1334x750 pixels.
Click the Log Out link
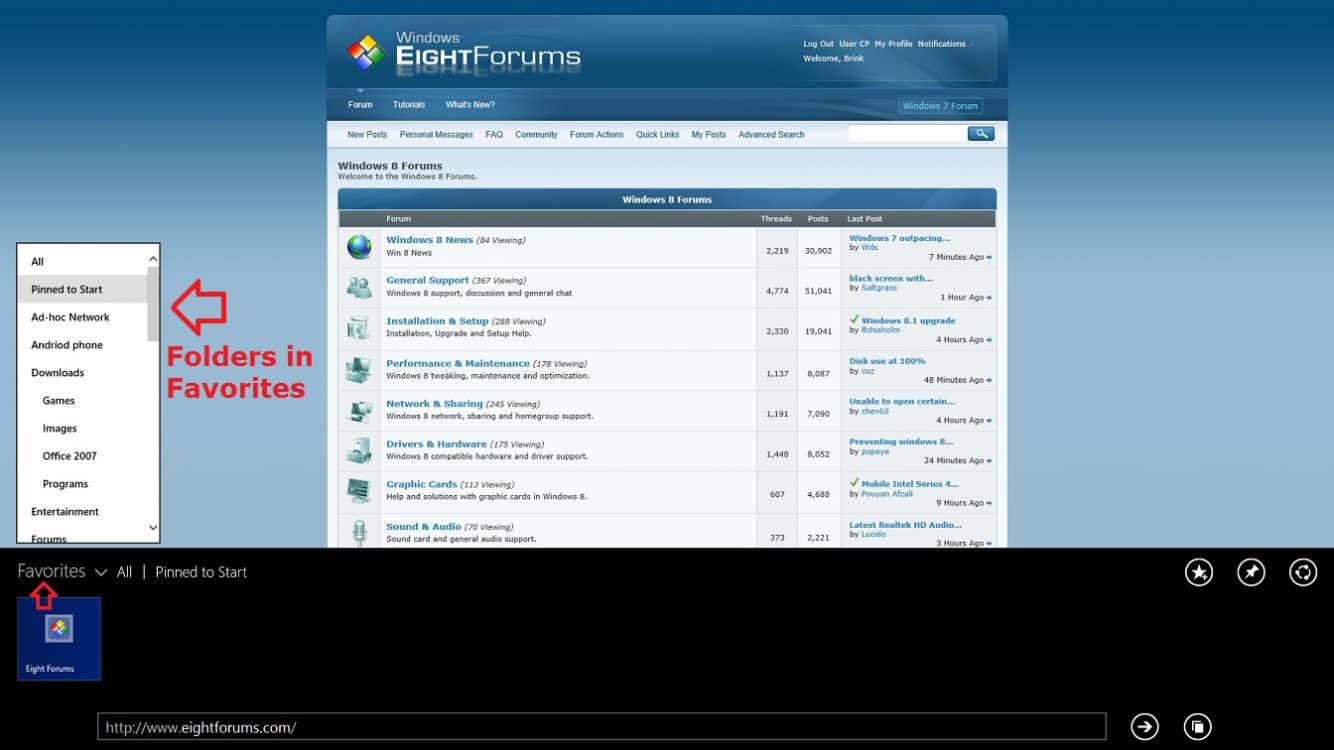point(818,44)
